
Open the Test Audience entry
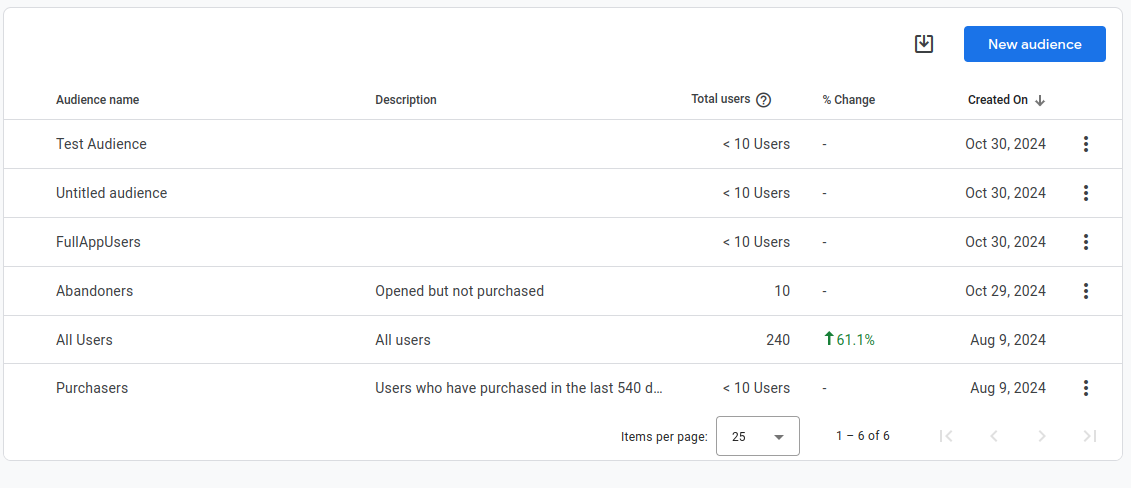coord(101,144)
